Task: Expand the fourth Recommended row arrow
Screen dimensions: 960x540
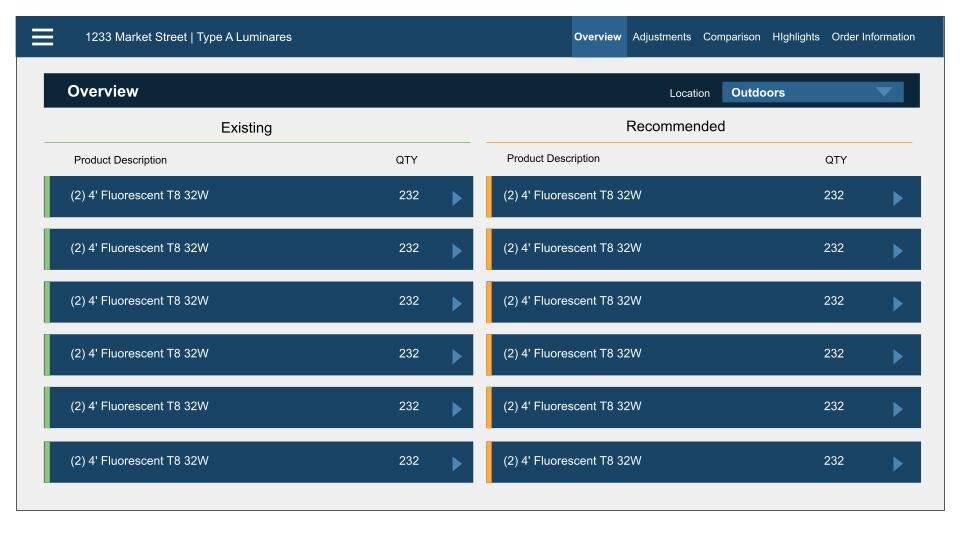Action: point(898,356)
